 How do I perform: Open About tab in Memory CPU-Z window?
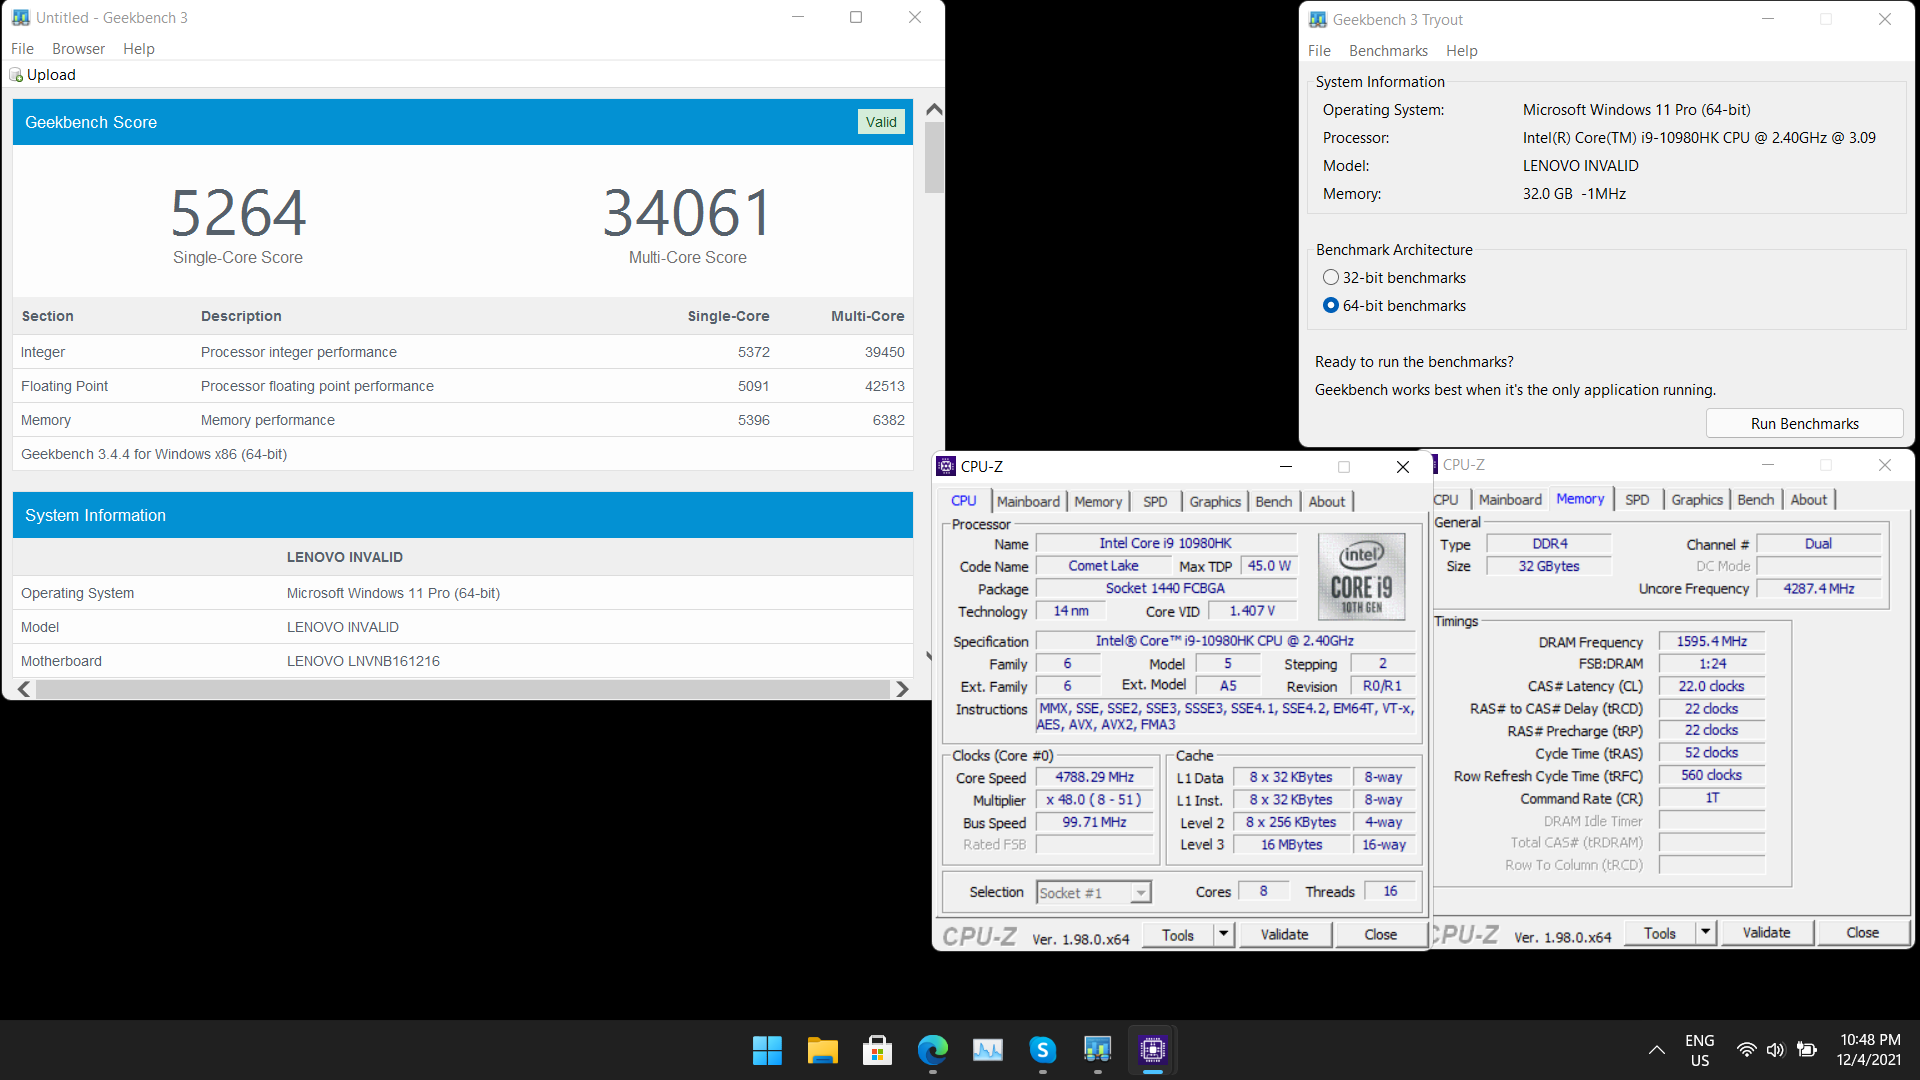click(x=1809, y=500)
